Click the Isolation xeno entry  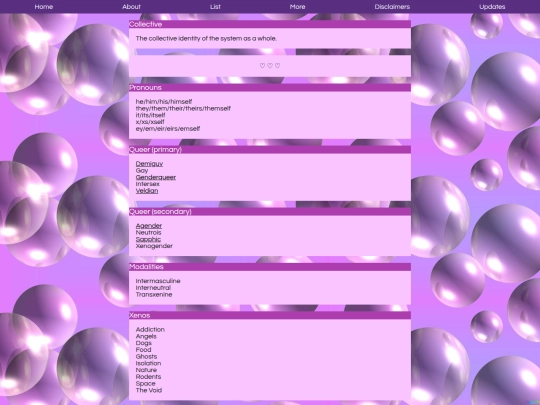148,363
